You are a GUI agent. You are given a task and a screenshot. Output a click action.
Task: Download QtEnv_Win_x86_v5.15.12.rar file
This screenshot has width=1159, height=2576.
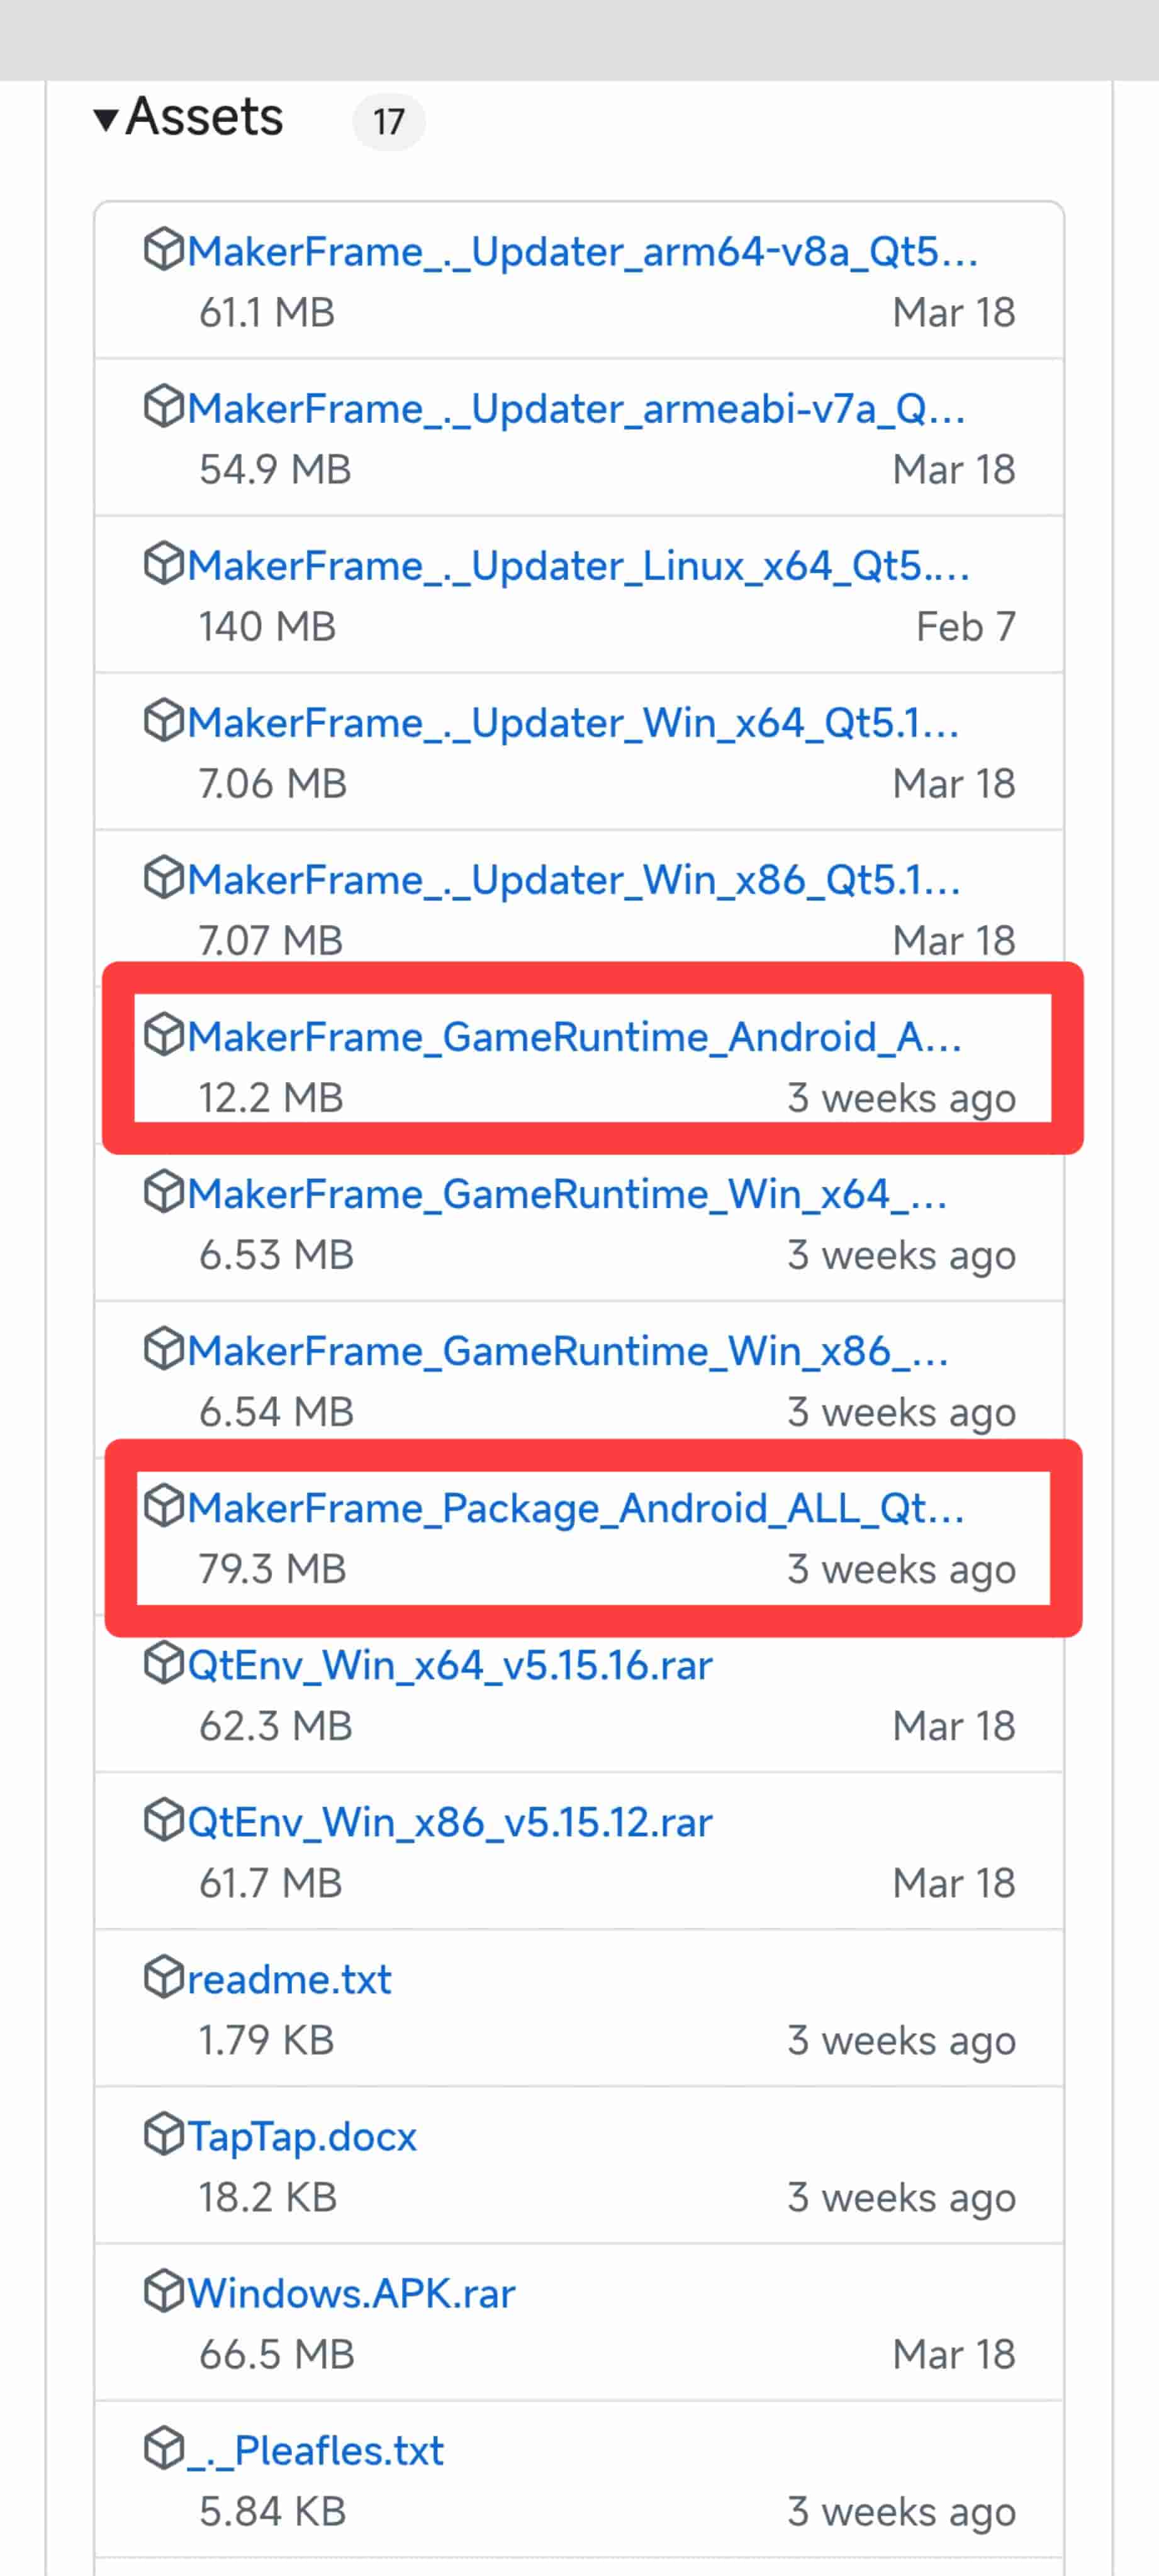tap(450, 1821)
